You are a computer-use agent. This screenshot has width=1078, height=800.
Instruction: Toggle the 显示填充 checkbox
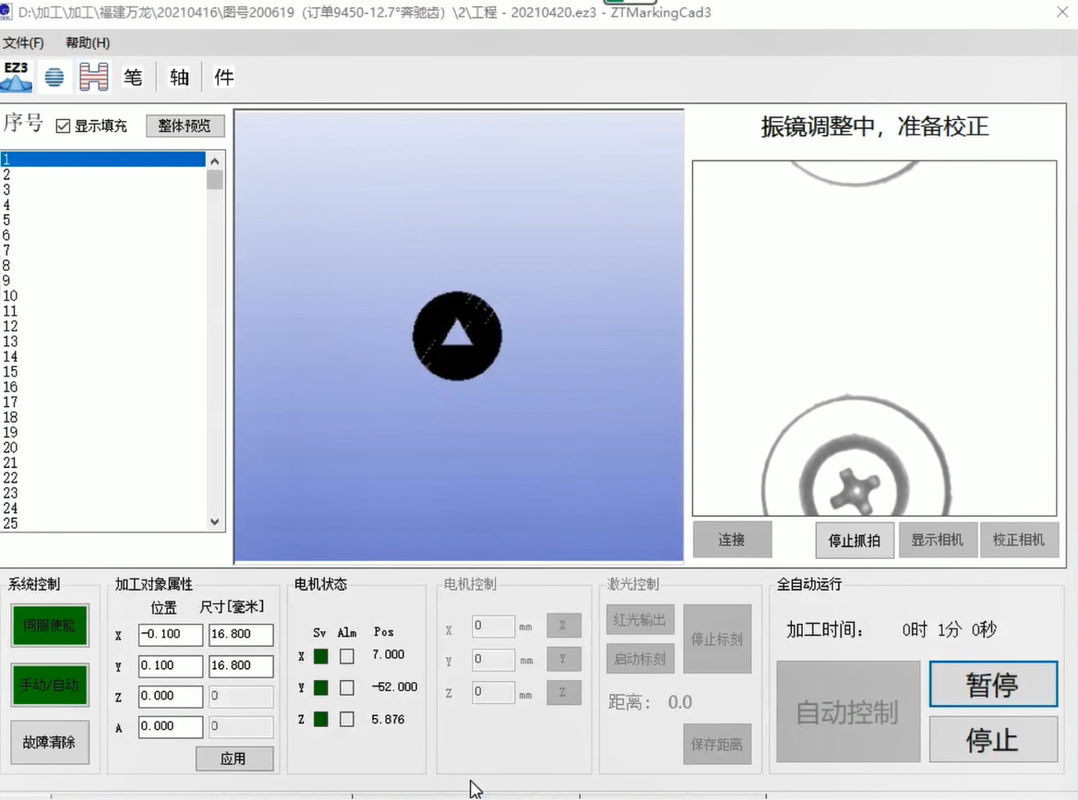click(63, 126)
